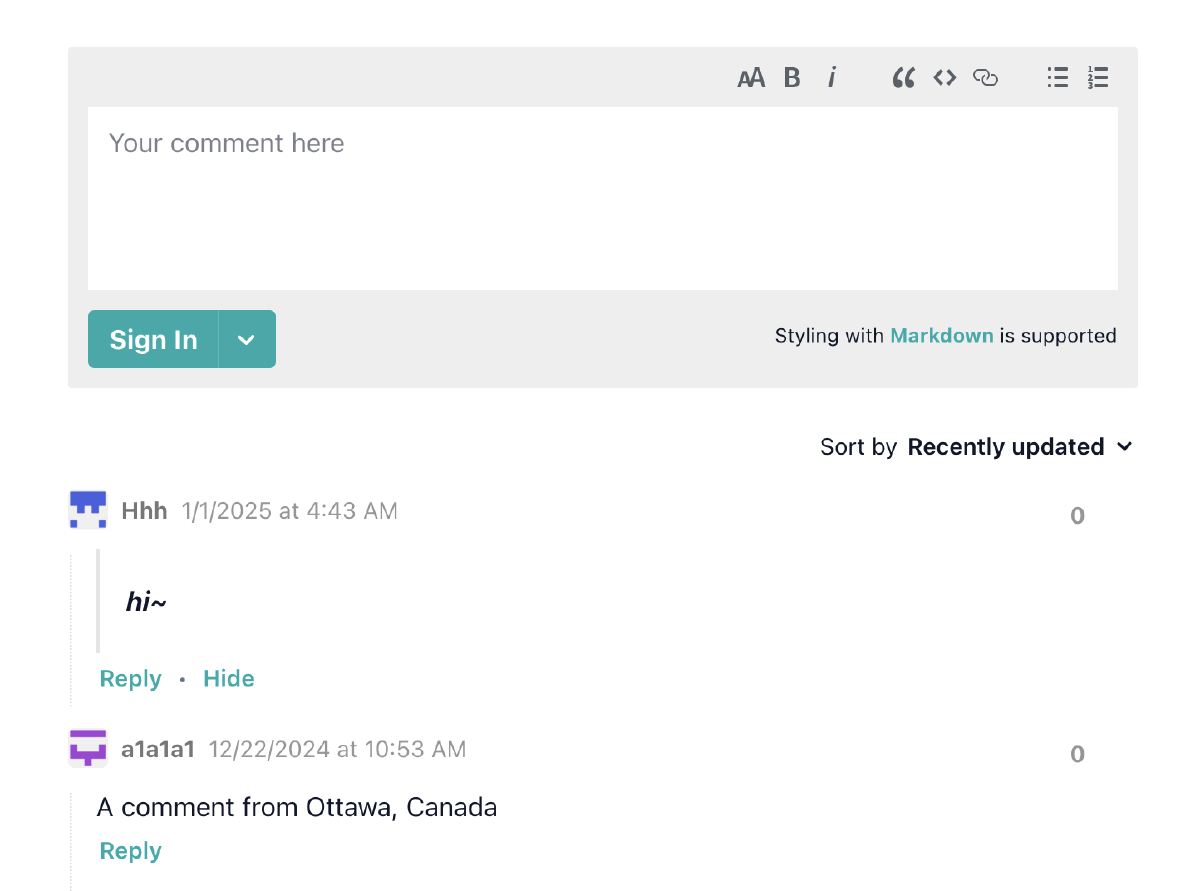Screen dimensions: 1200x891
Task: Add a hyperlink using the link icon
Action: tap(986, 78)
